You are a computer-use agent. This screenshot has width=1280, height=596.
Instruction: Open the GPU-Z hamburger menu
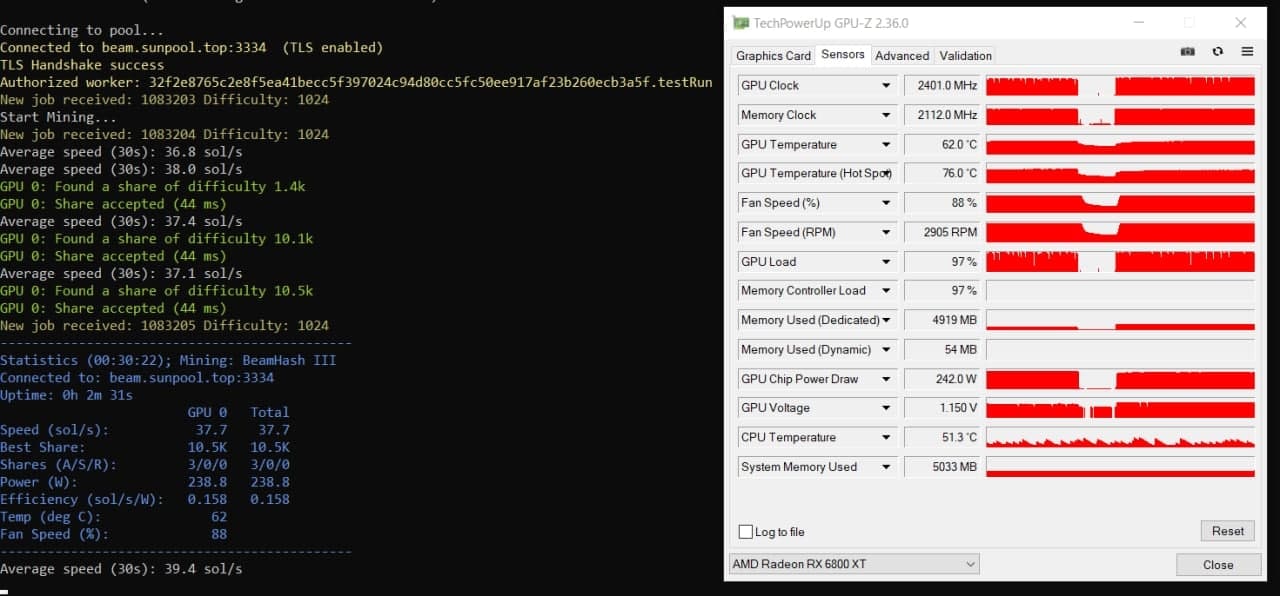(1247, 52)
